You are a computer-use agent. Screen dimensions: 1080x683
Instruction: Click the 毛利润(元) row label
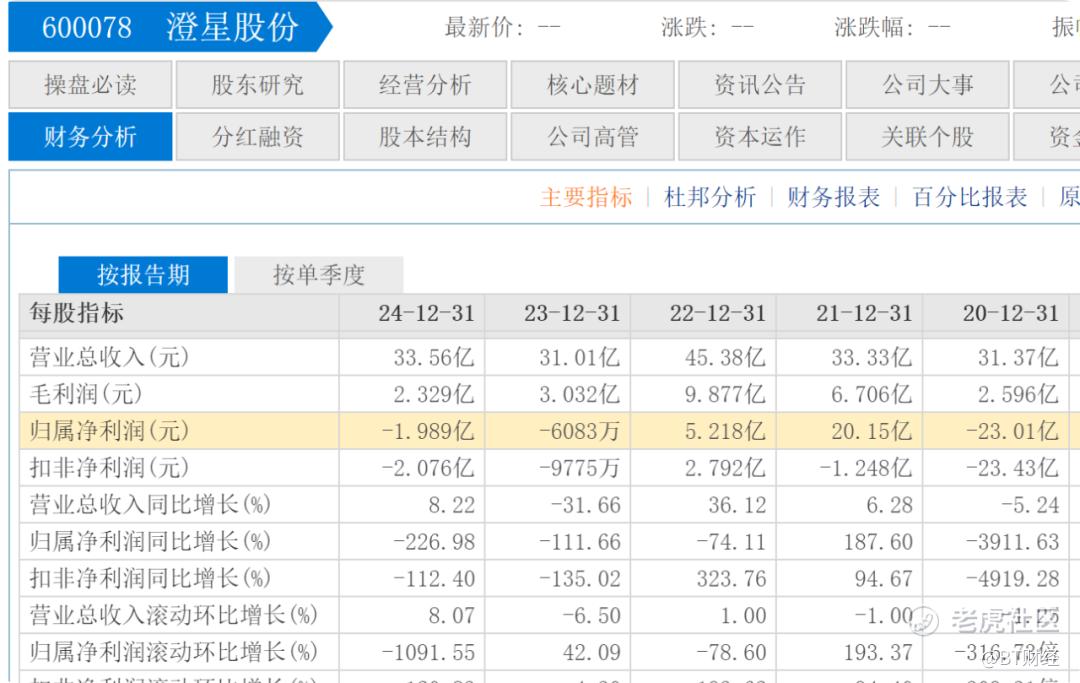(86, 395)
